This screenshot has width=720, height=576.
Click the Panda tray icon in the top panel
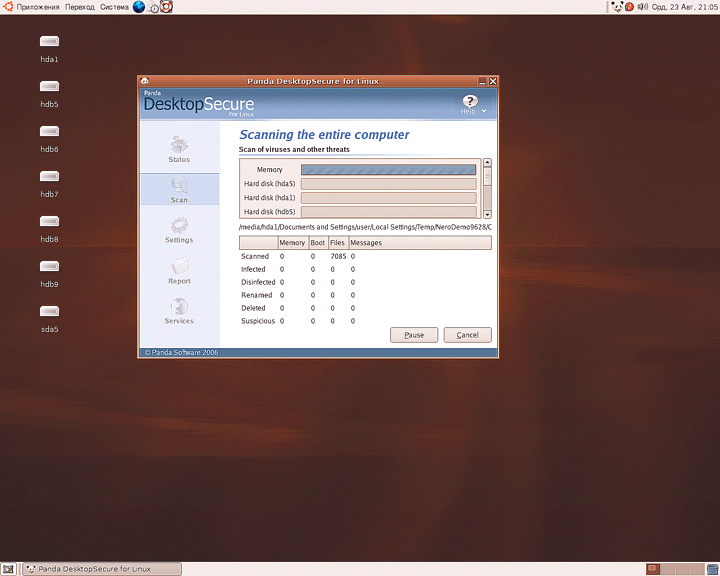point(617,6)
